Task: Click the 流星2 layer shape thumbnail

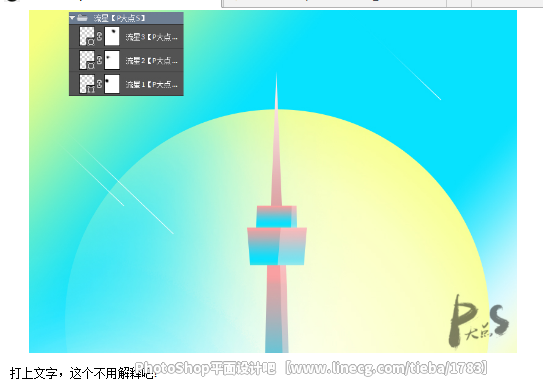Action: click(x=87, y=60)
